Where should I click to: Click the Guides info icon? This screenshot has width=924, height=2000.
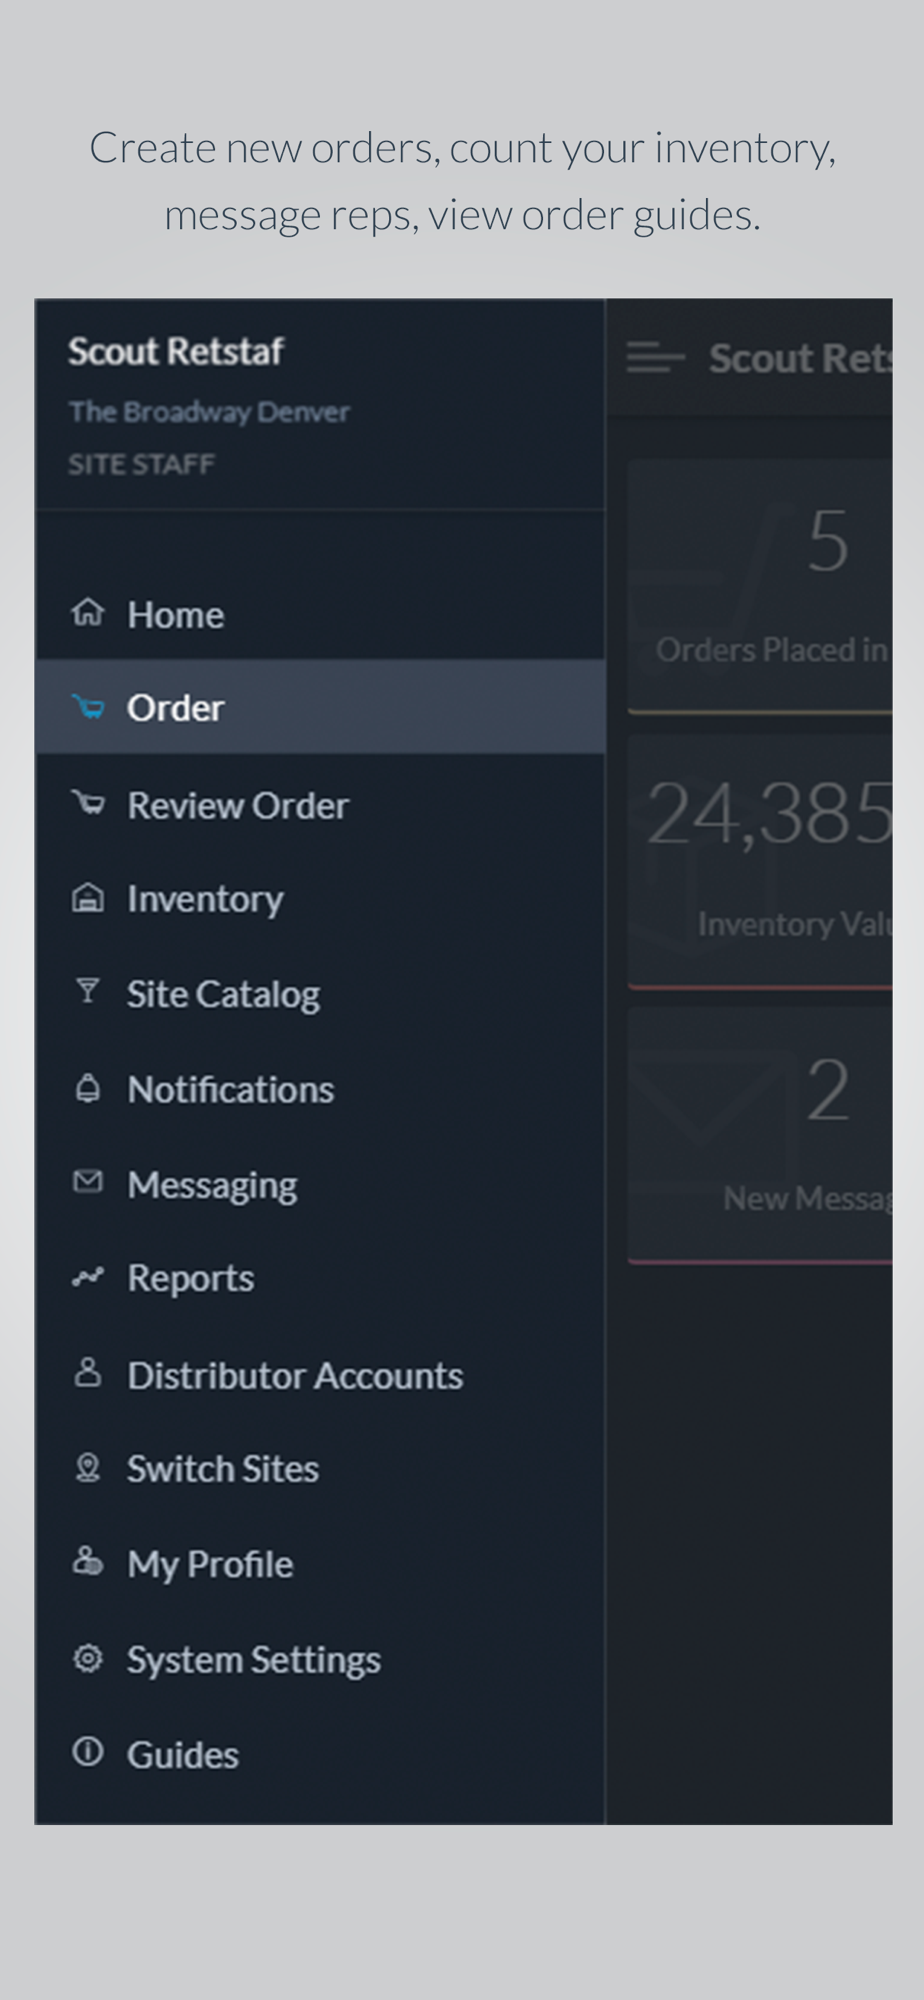pyautogui.click(x=88, y=1752)
